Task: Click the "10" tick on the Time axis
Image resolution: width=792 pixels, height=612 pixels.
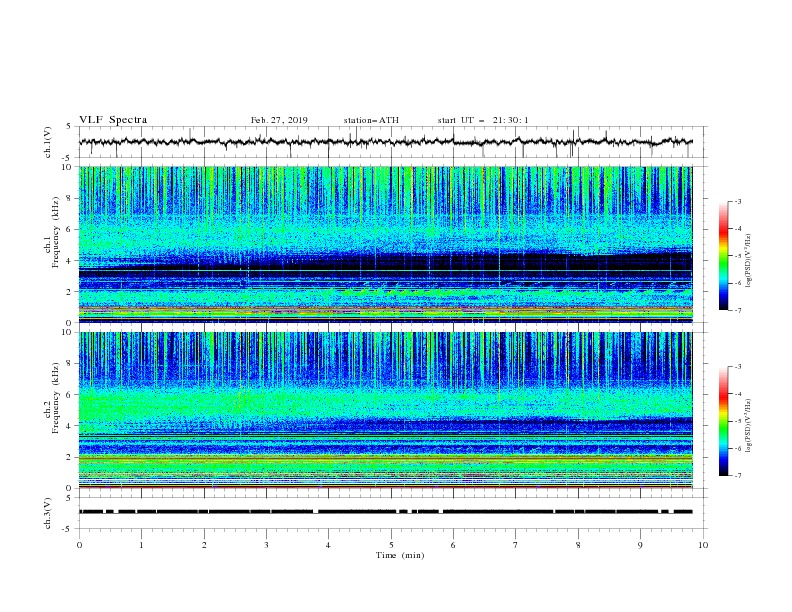Action: point(703,545)
